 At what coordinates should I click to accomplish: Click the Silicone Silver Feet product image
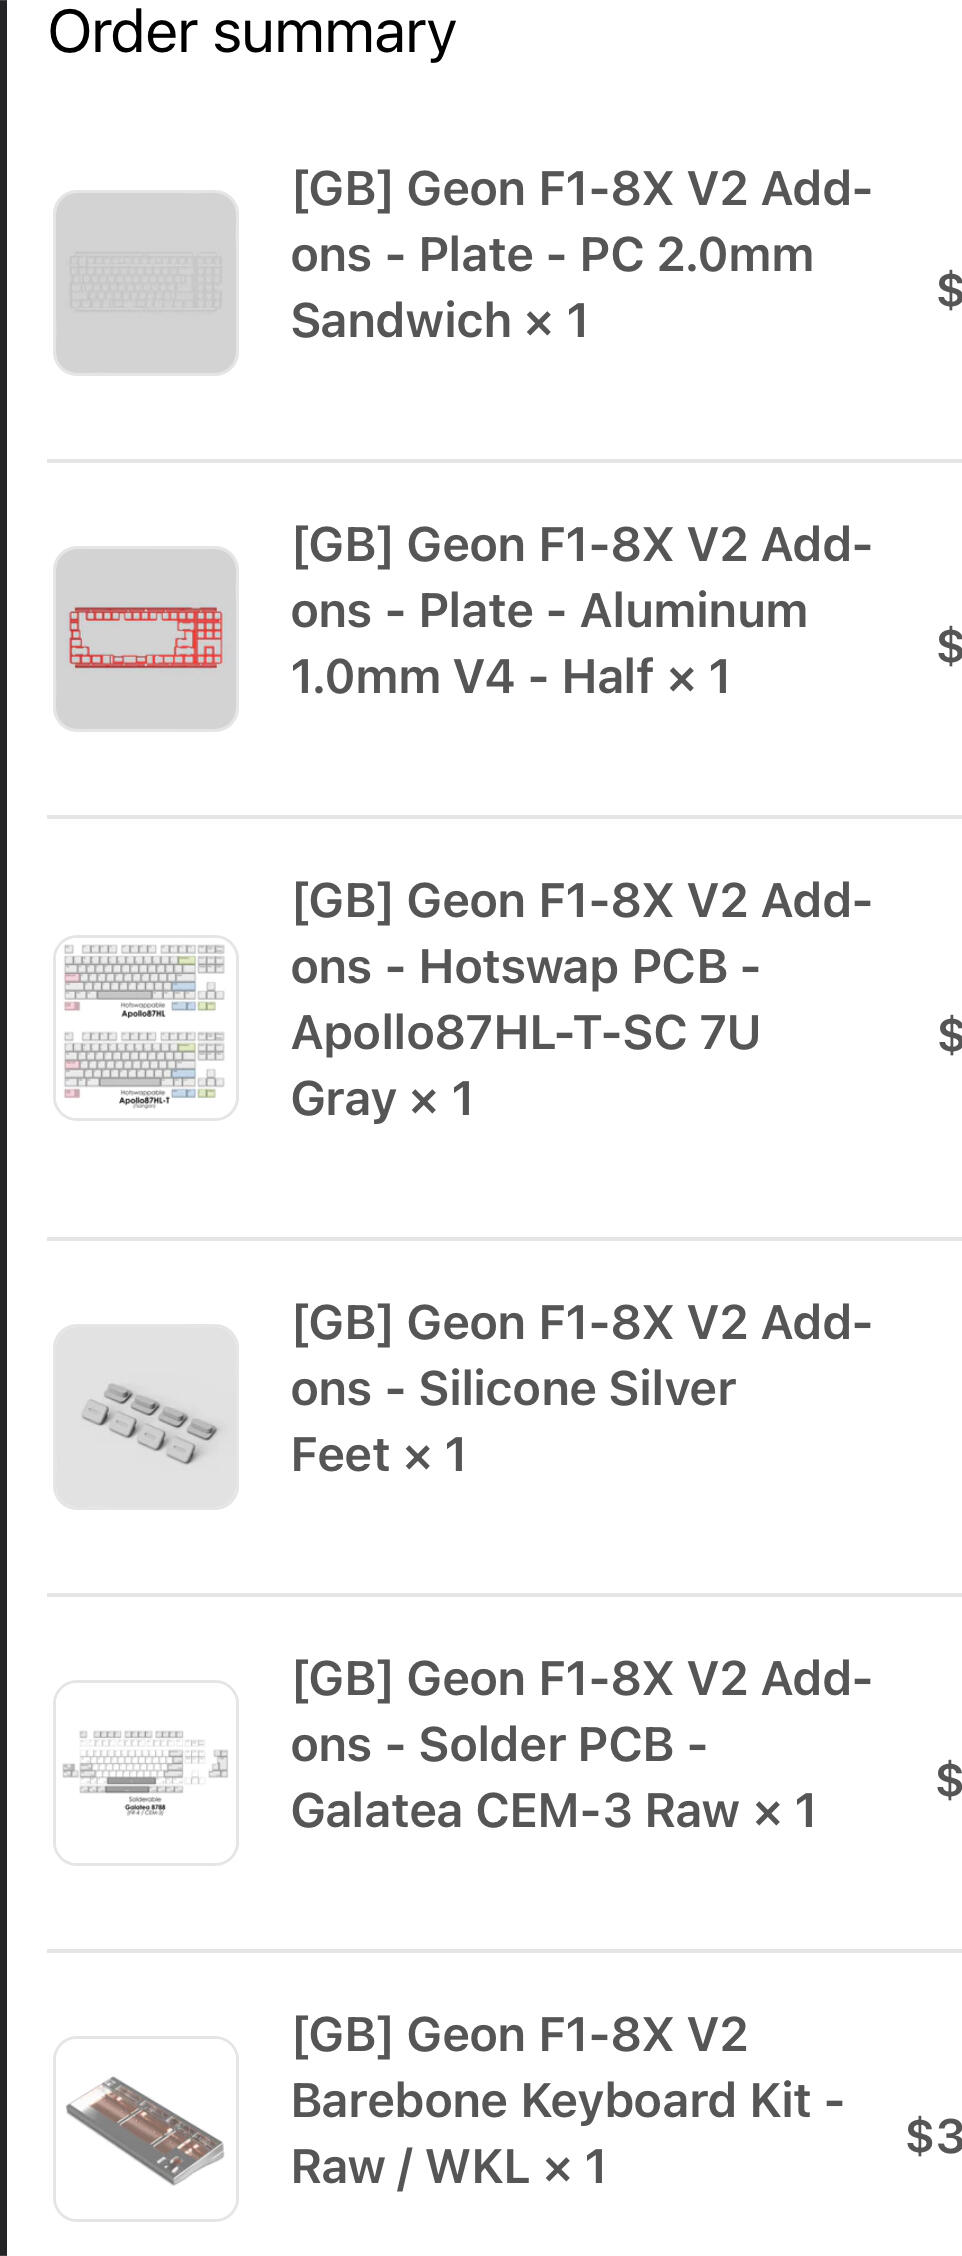click(146, 1417)
